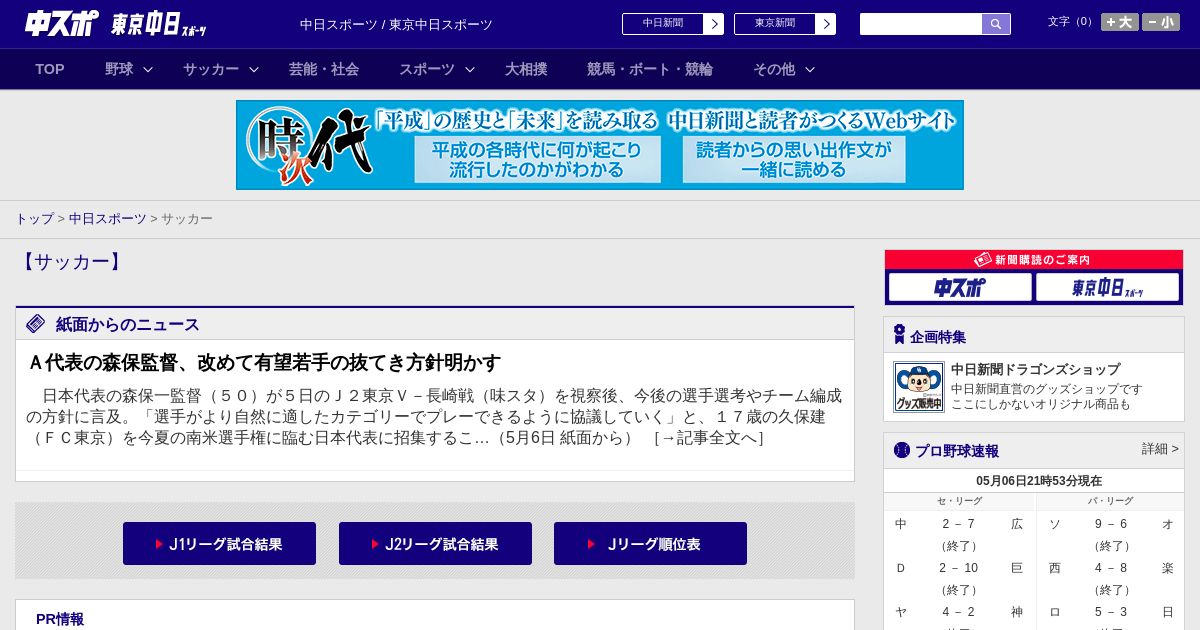This screenshot has width=1200, height=630.
Task: Click the 西 4－8 楽 score row
Action: (x=1111, y=568)
